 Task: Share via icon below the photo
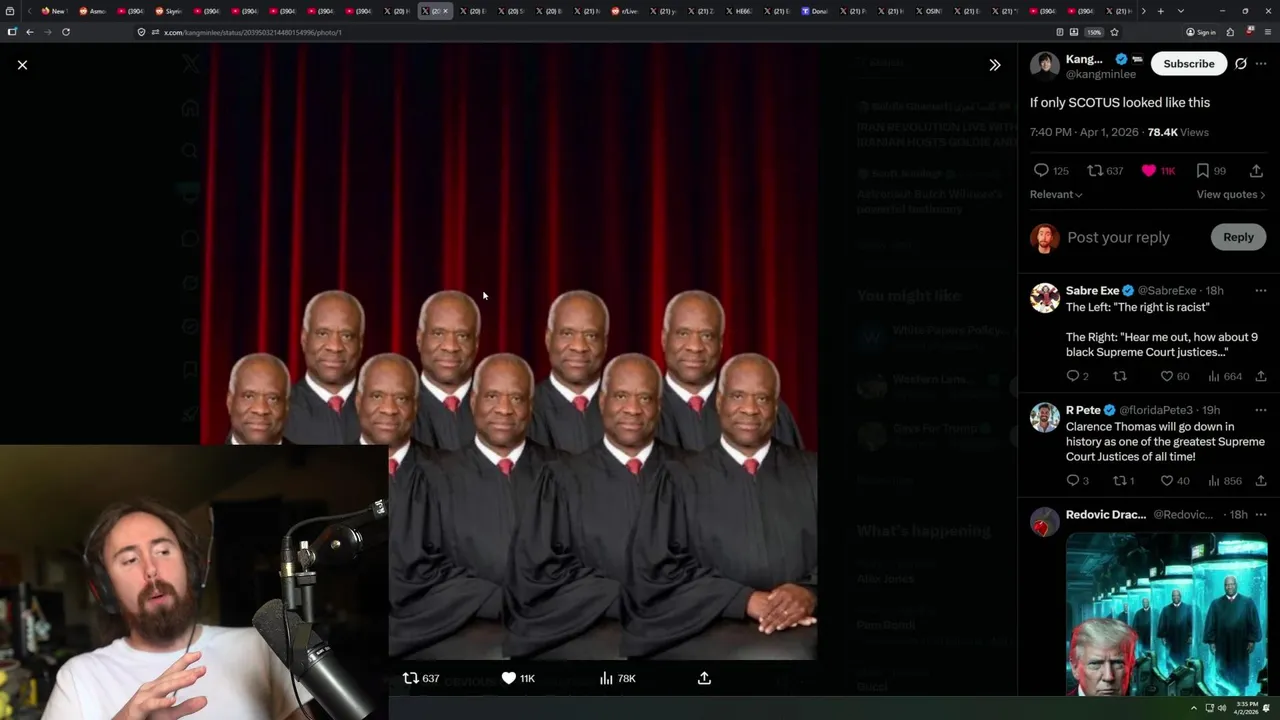pos(704,678)
